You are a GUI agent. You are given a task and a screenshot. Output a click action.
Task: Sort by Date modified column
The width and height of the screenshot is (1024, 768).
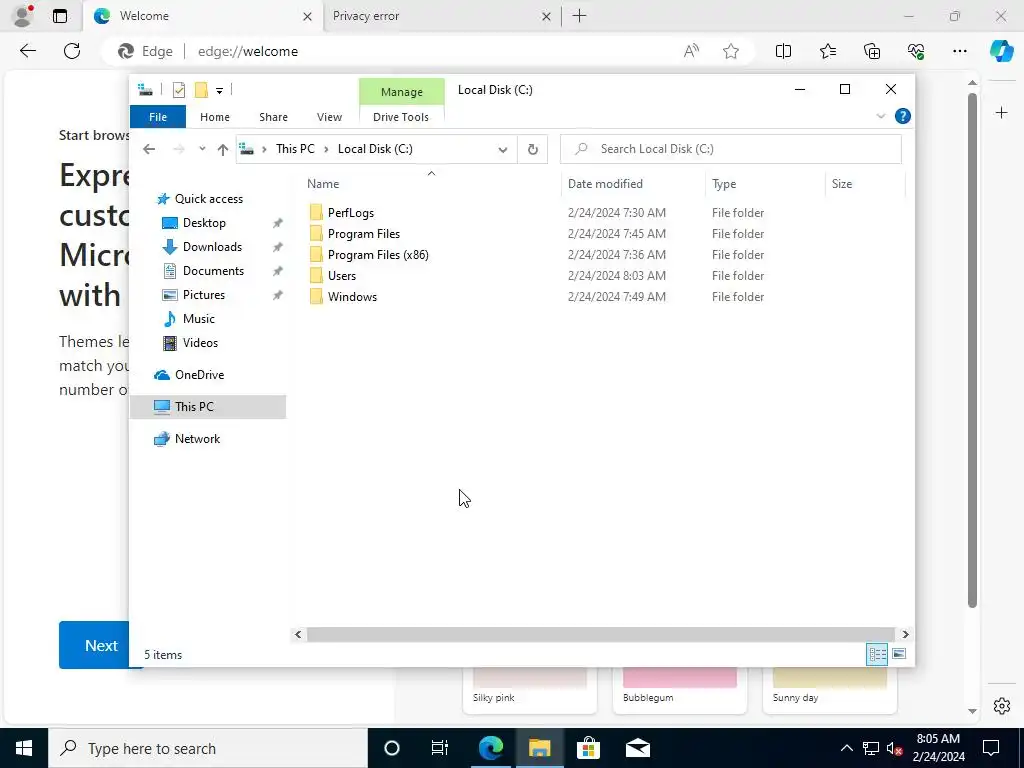[633, 184]
